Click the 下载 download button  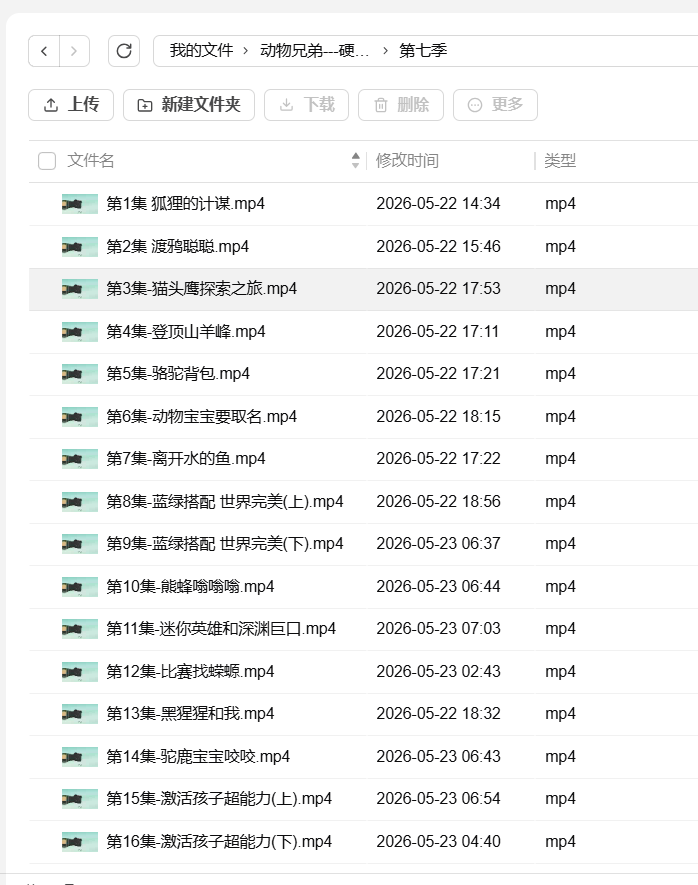pos(306,104)
